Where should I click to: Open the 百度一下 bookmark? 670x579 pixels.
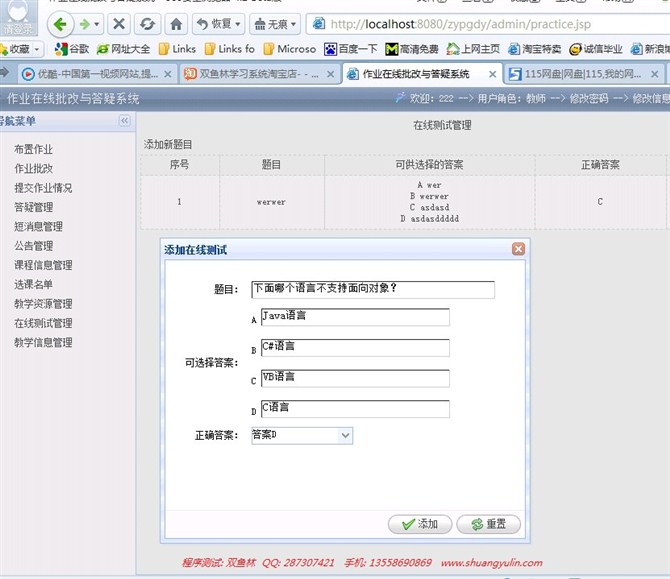coord(351,49)
